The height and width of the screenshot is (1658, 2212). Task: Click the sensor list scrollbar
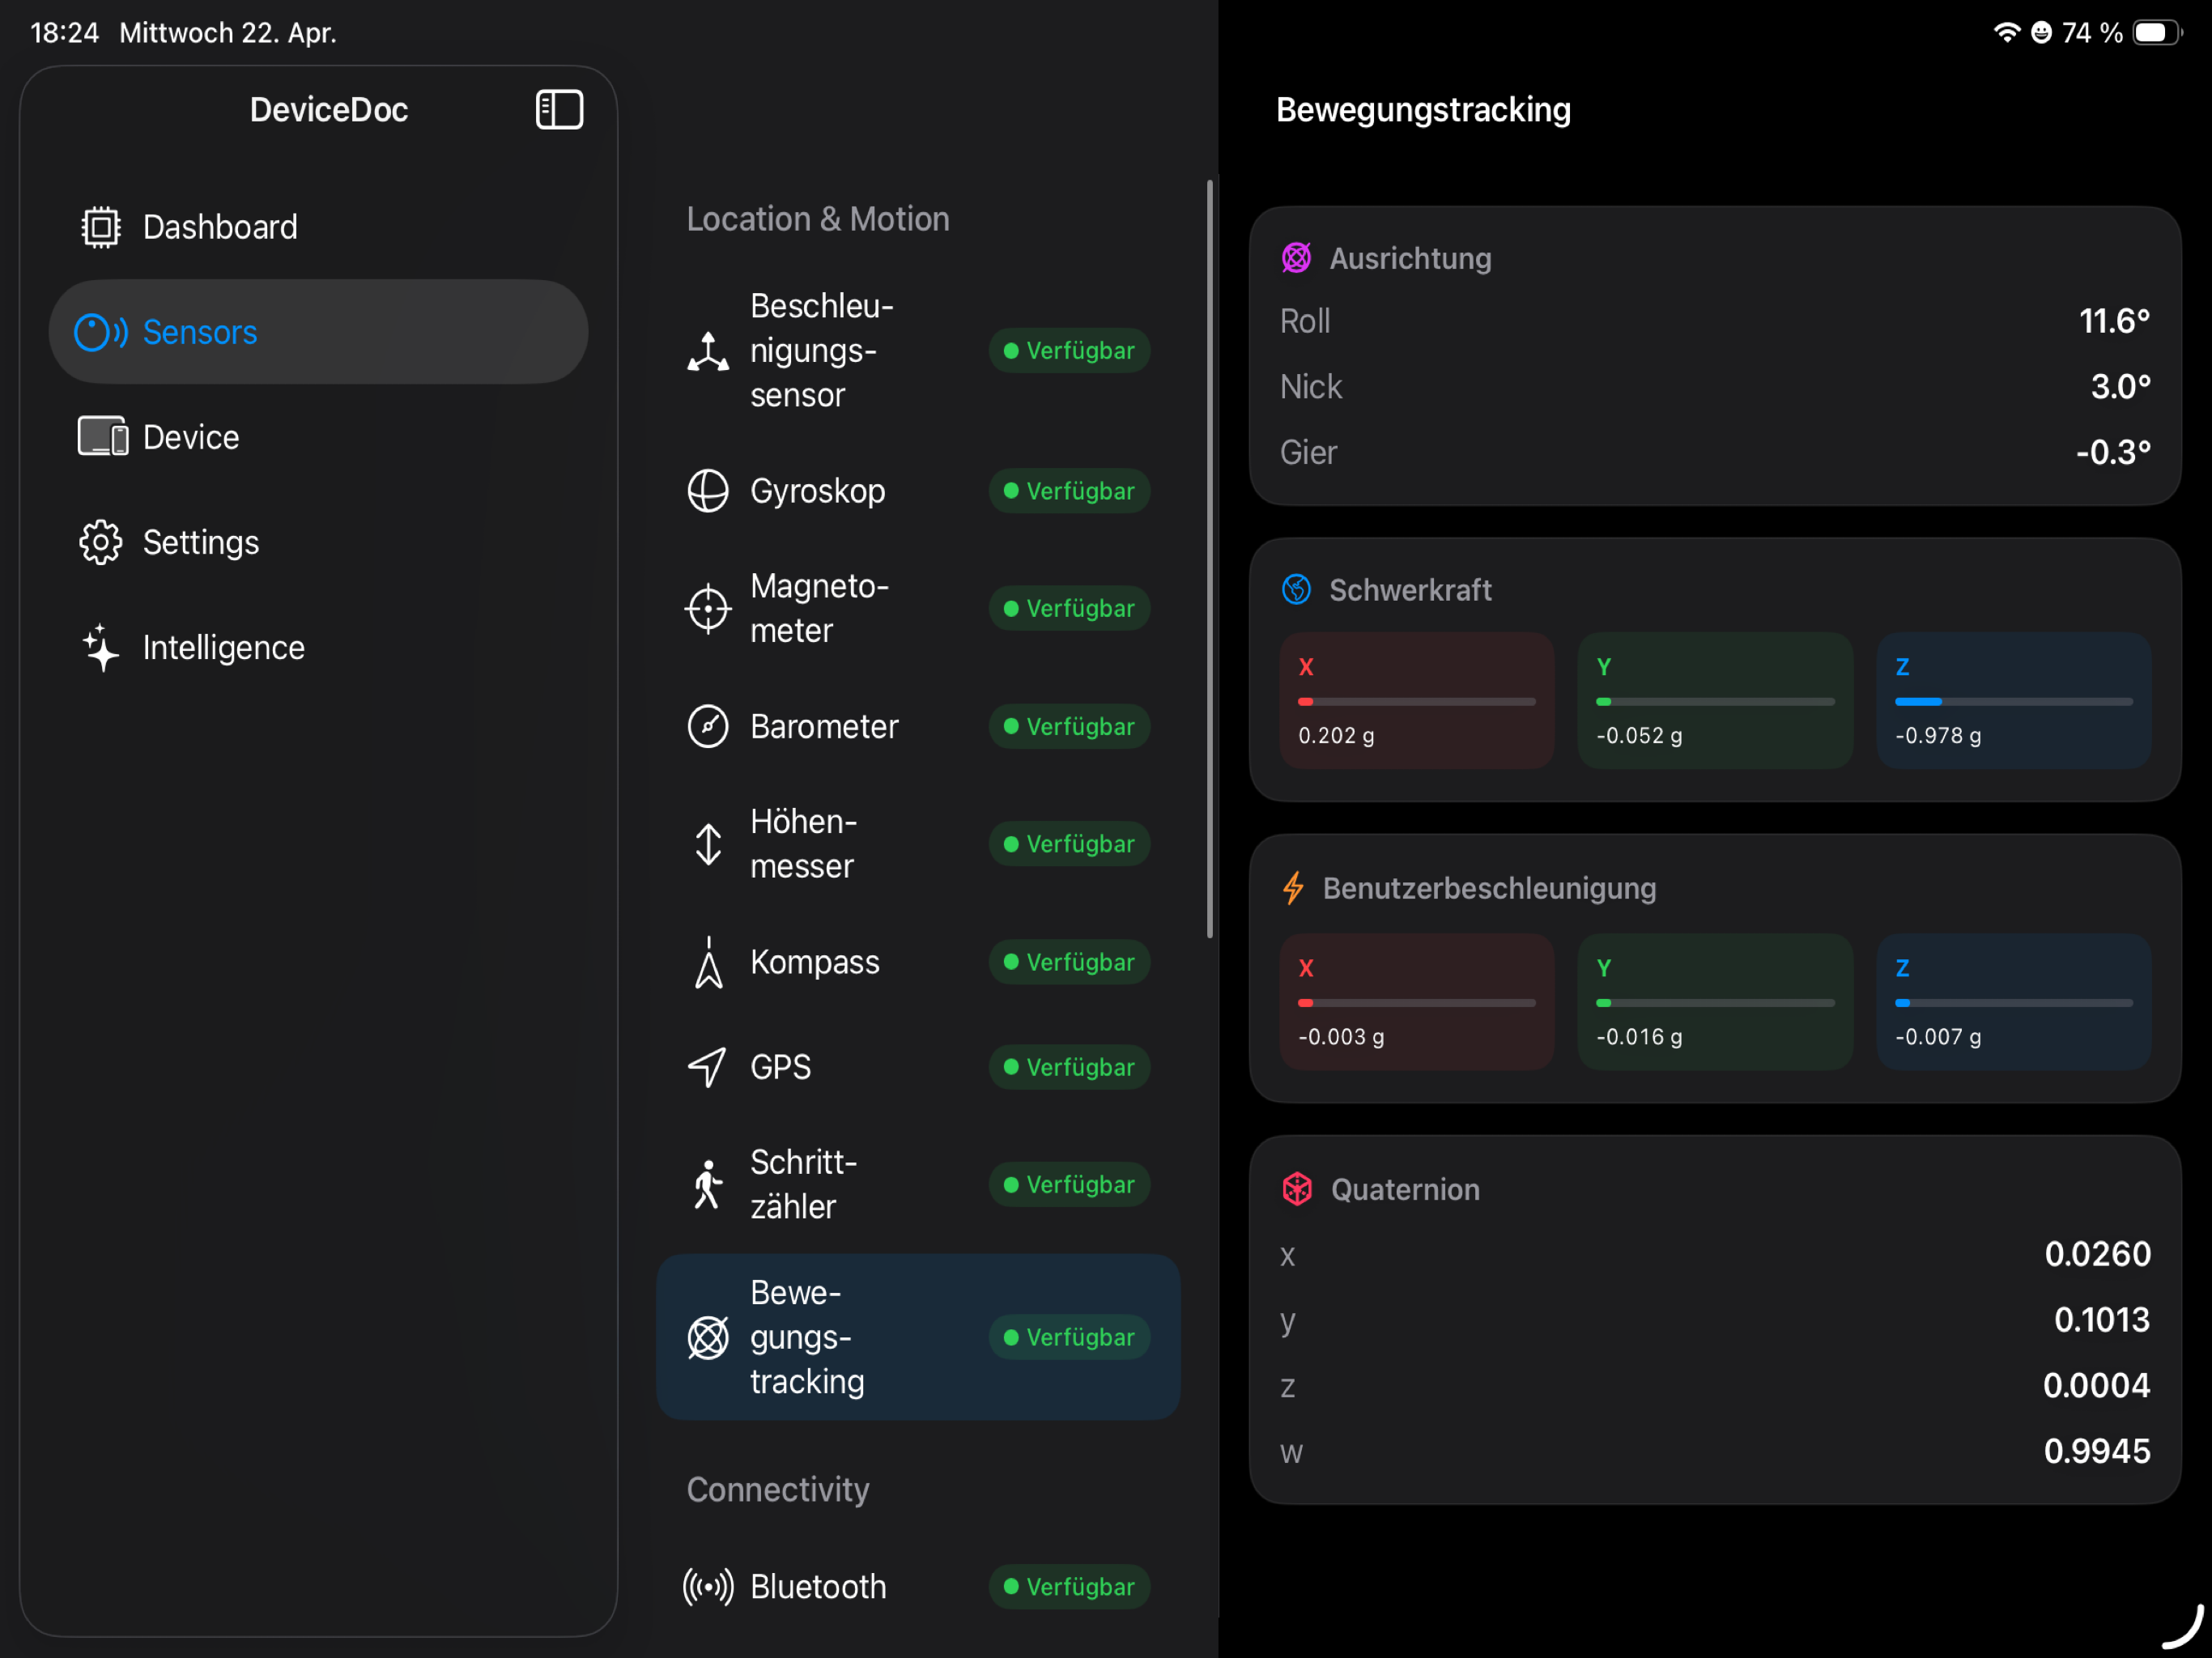[1209, 559]
